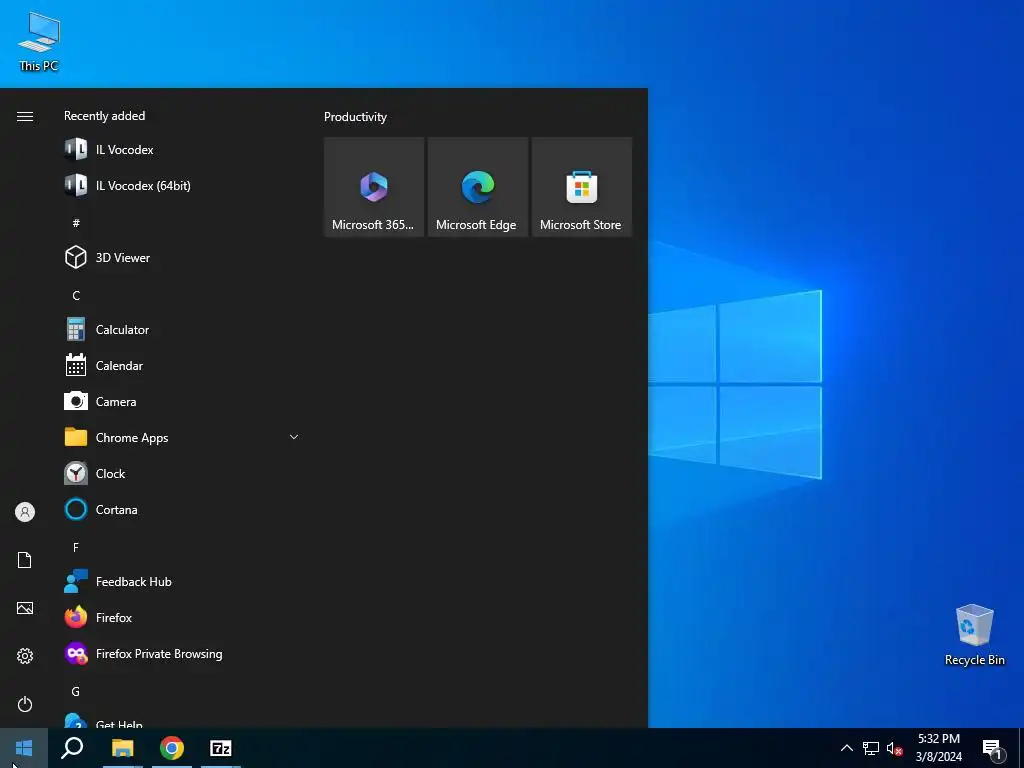This screenshot has width=1024, height=768.
Task: Launch IL Vocodex (64bit) app
Action: tap(182, 185)
